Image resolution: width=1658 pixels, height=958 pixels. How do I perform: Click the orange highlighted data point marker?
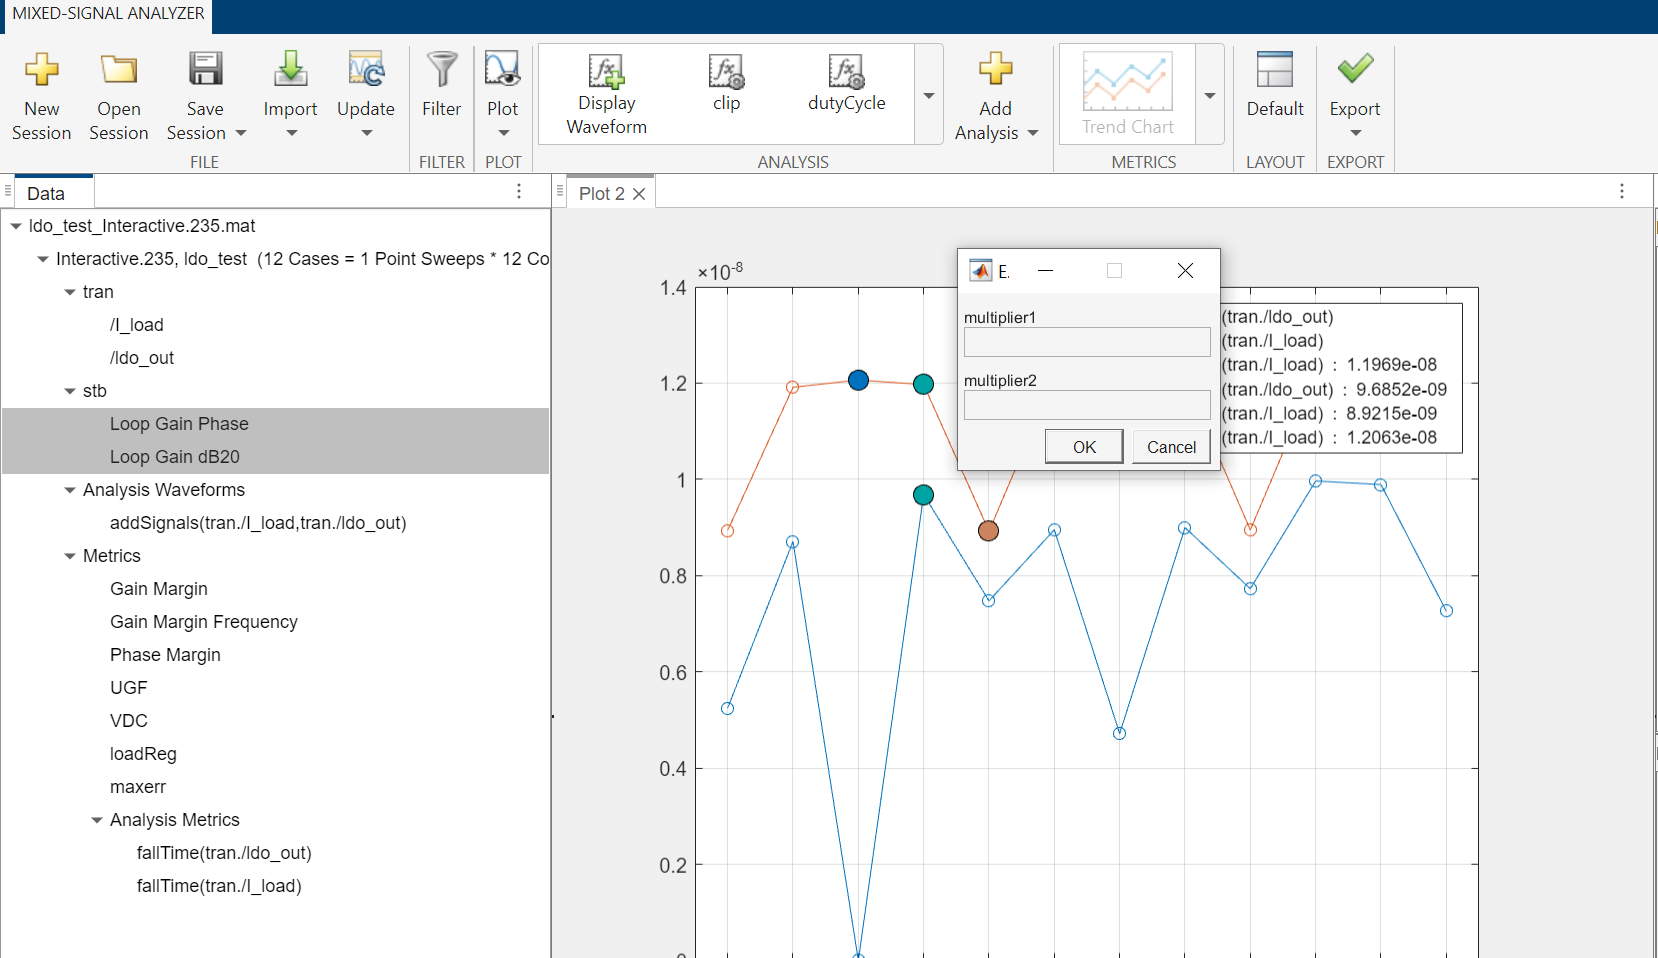coord(988,531)
